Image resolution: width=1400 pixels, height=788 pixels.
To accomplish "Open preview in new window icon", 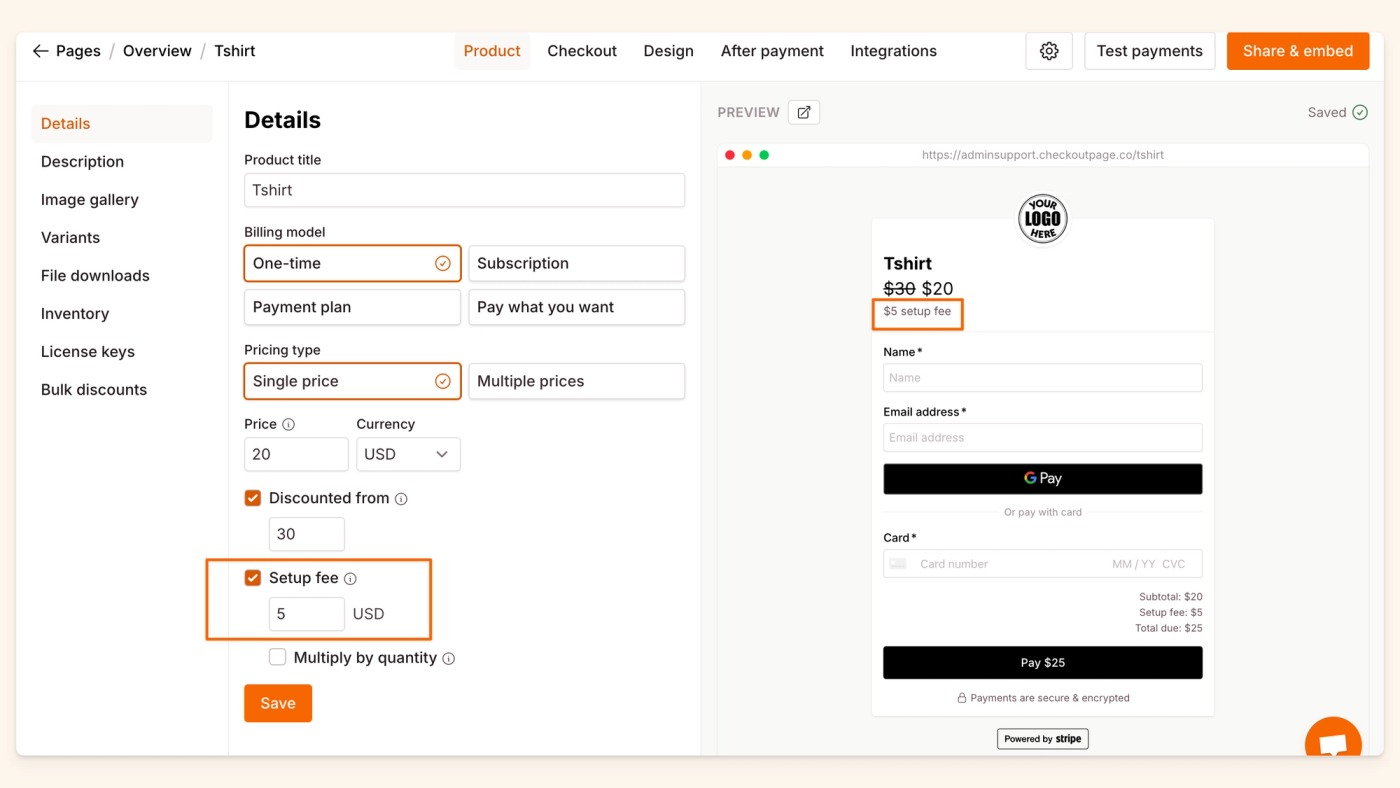I will (x=804, y=112).
